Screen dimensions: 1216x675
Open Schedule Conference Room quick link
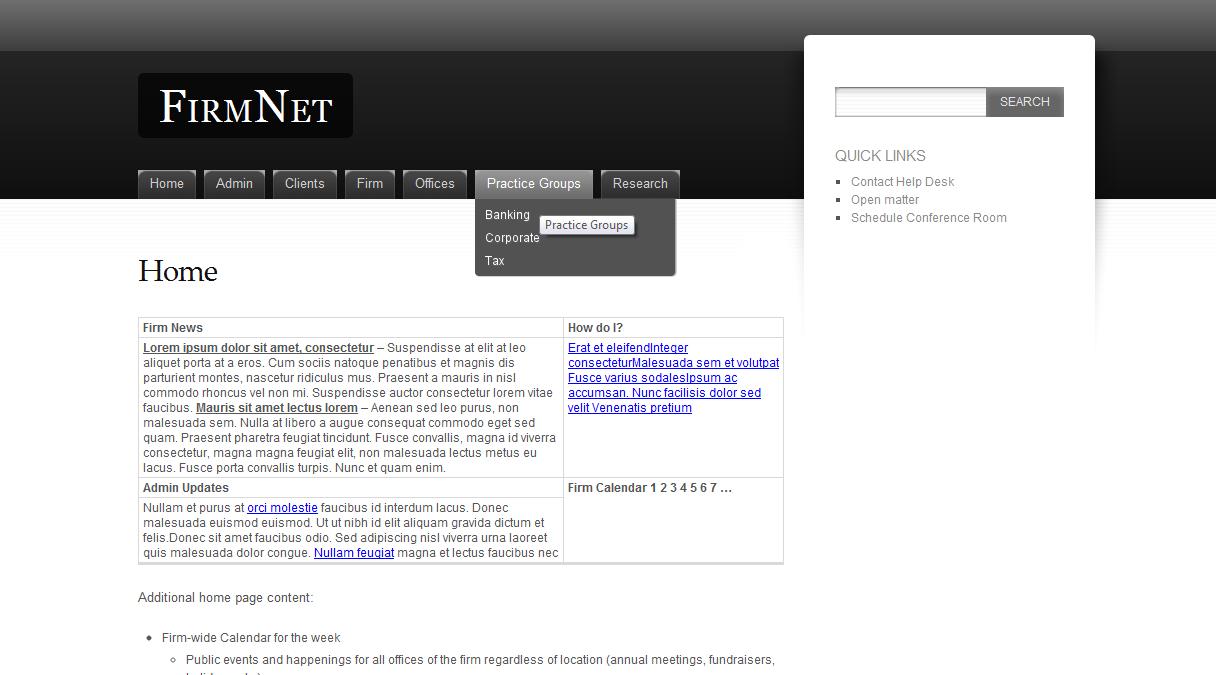click(x=929, y=218)
